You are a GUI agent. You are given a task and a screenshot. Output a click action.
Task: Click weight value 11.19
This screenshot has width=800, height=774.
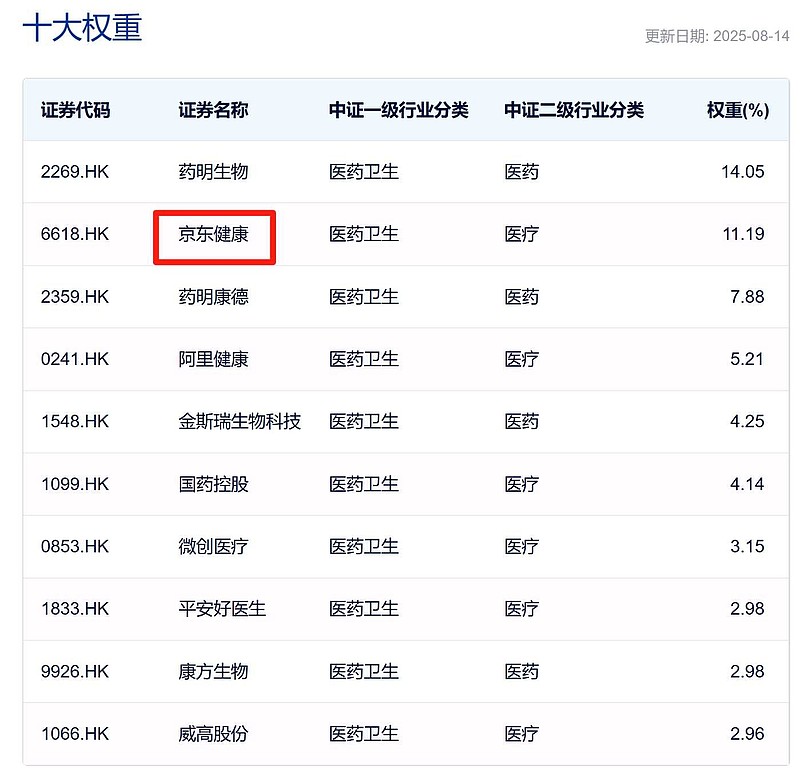point(743,234)
